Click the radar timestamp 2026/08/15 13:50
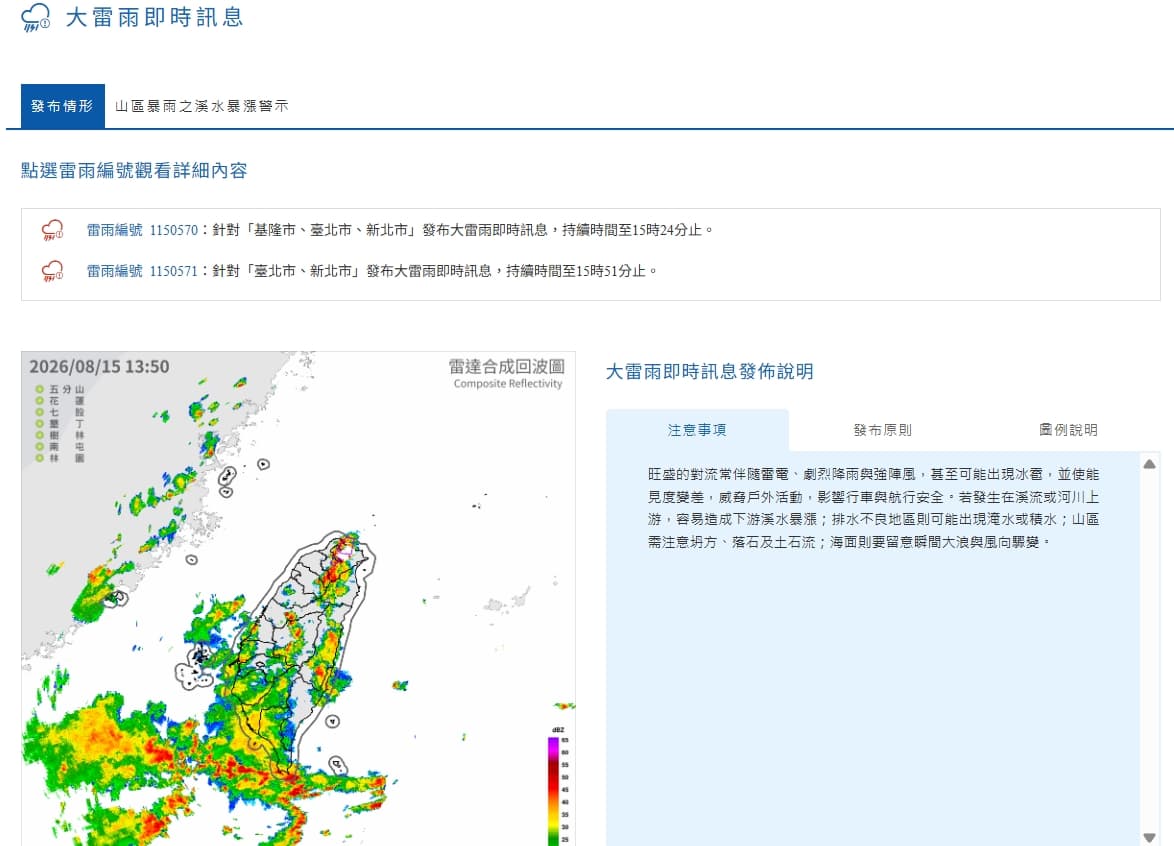 [x=100, y=367]
